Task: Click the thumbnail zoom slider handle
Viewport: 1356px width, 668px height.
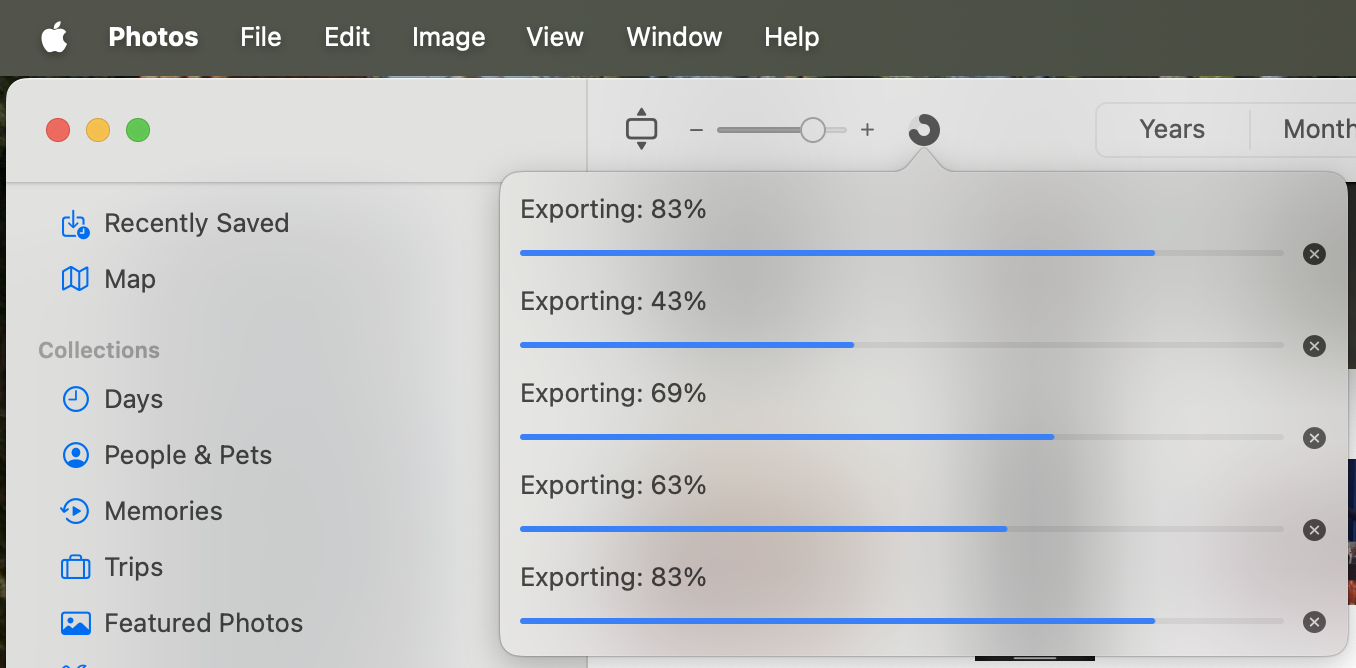Action: pos(813,130)
